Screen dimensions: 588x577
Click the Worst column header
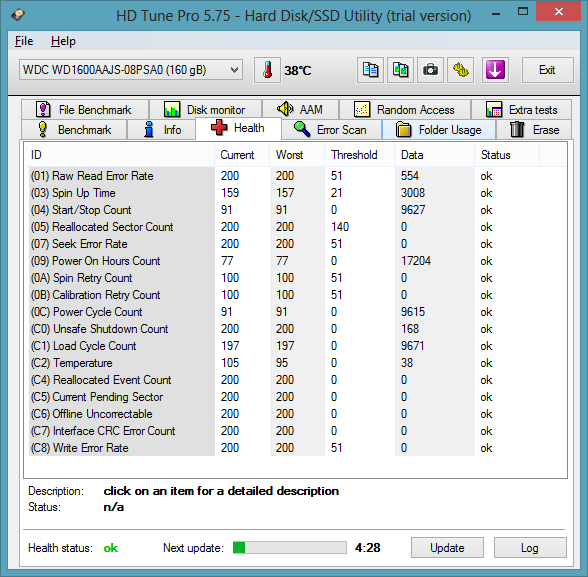click(x=297, y=155)
